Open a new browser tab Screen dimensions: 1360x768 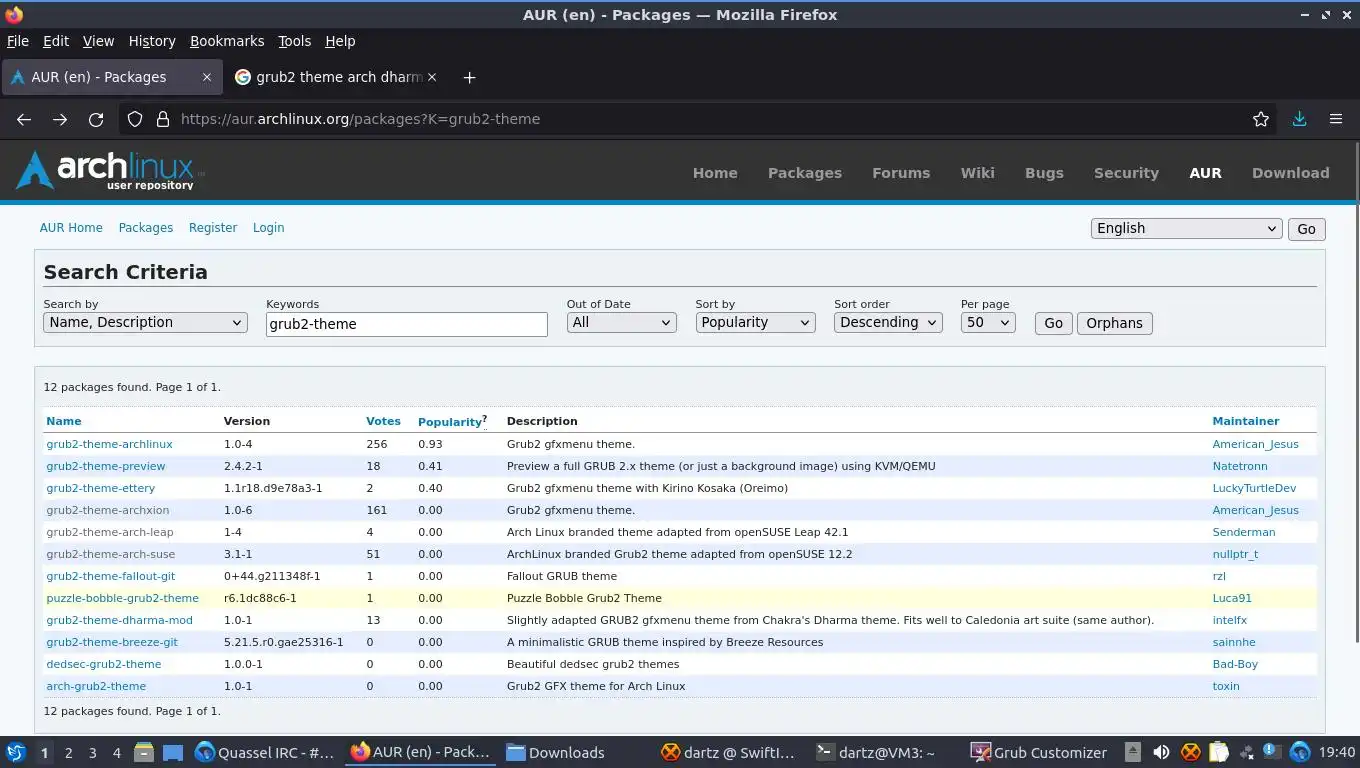[x=469, y=77]
